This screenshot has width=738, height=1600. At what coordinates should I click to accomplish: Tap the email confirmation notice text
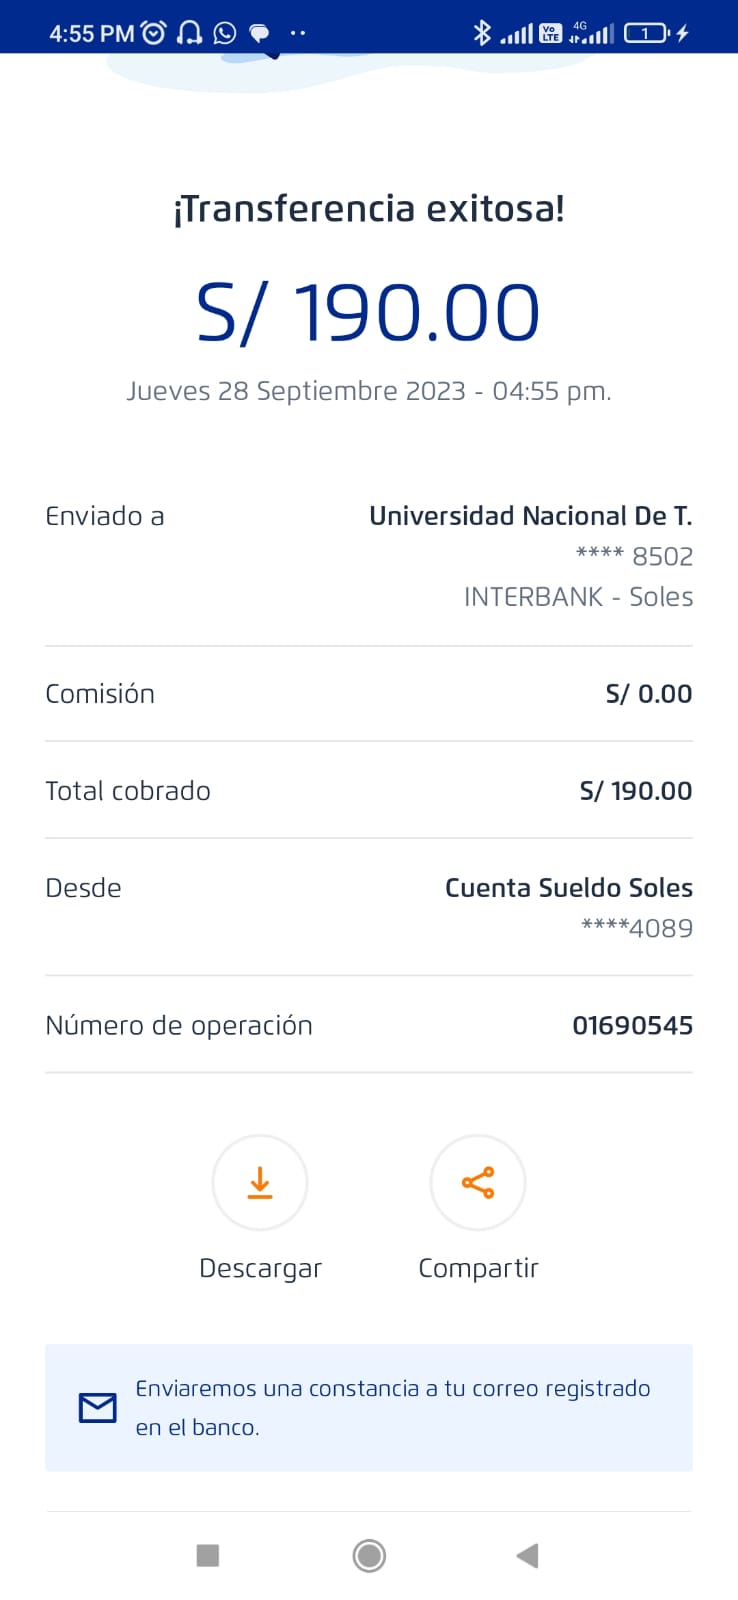click(392, 1407)
